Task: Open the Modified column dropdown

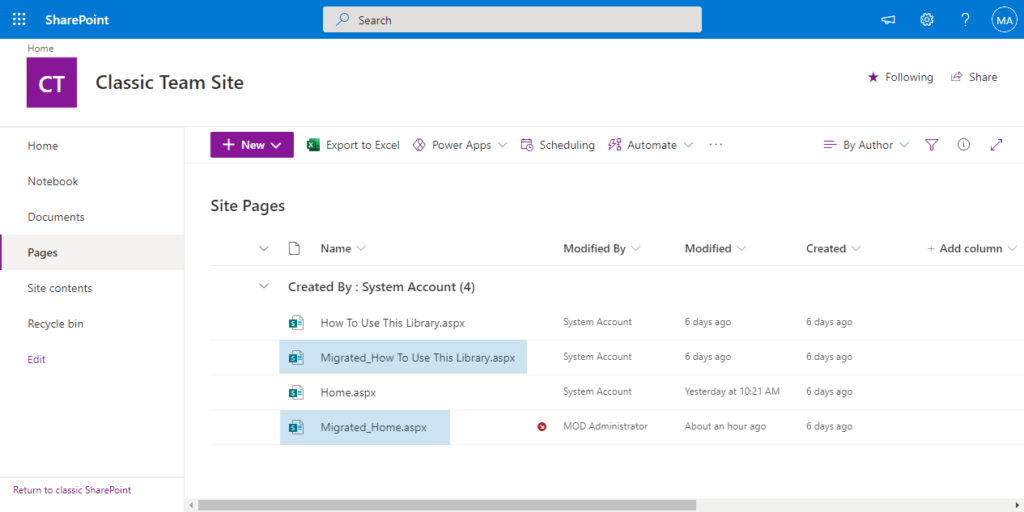Action: pos(741,249)
